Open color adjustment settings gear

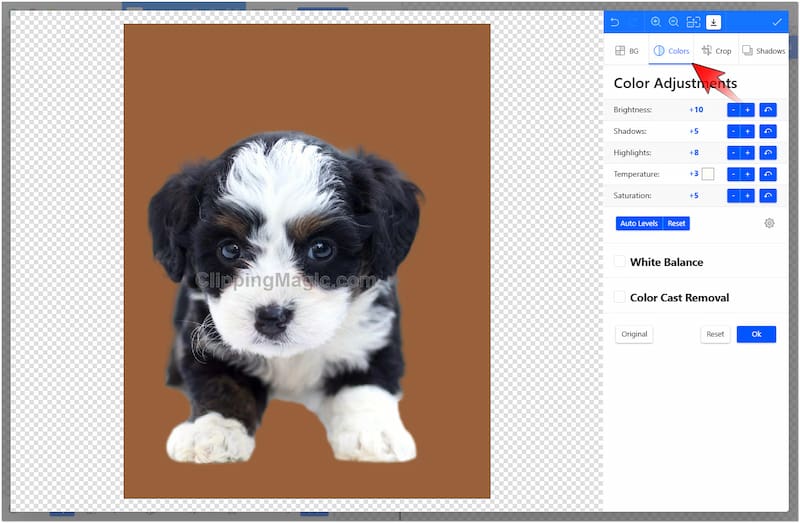(769, 223)
